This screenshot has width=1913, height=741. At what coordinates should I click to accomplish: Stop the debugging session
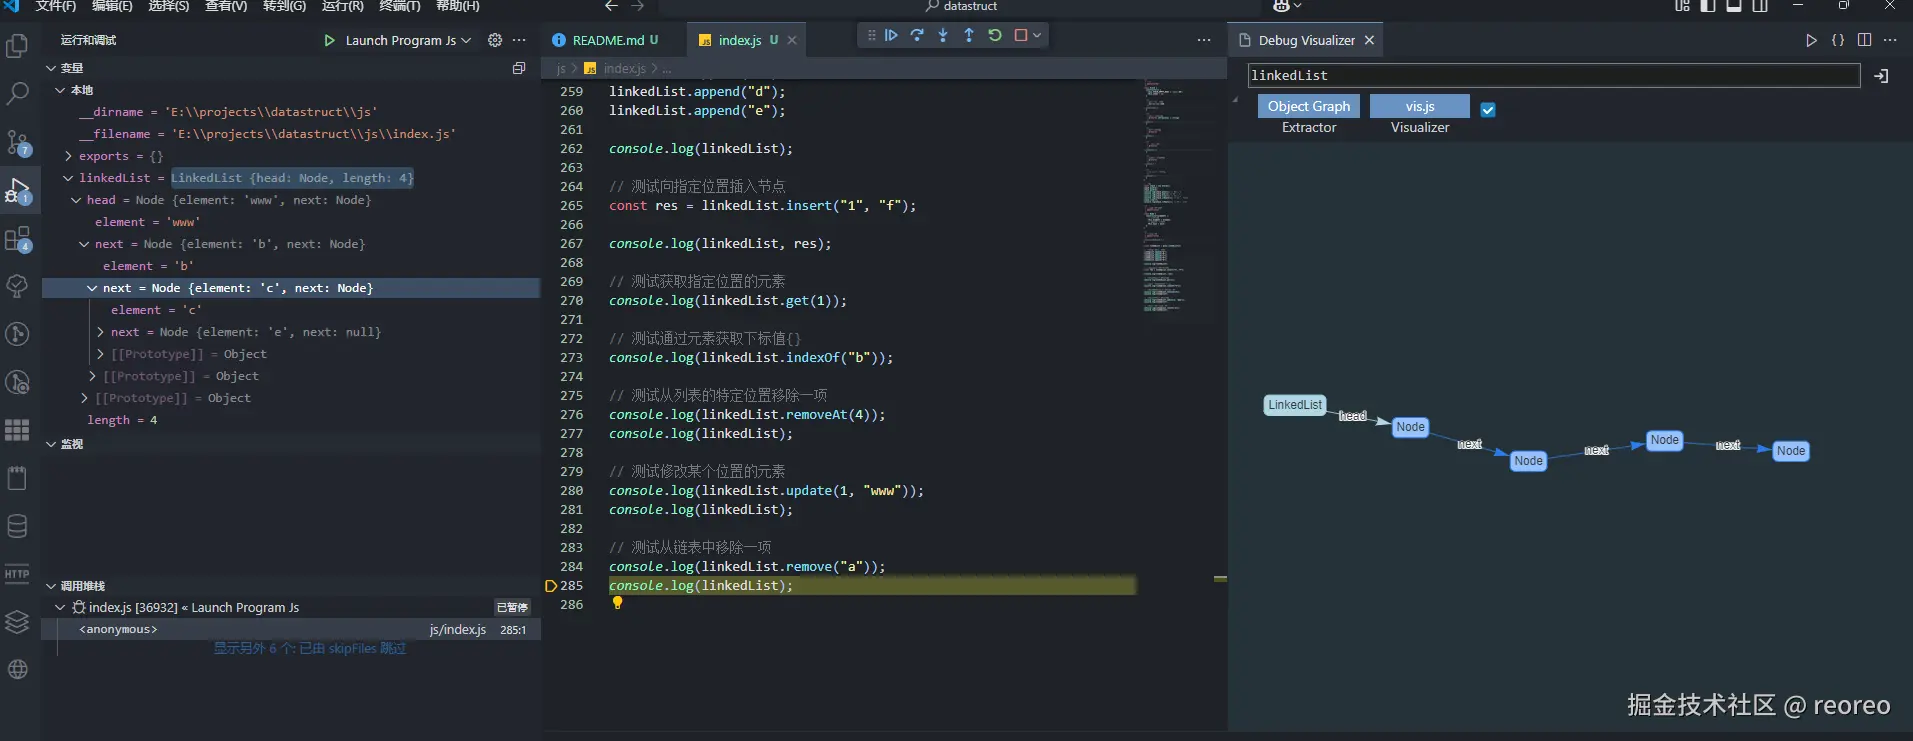pyautogui.click(x=1021, y=35)
